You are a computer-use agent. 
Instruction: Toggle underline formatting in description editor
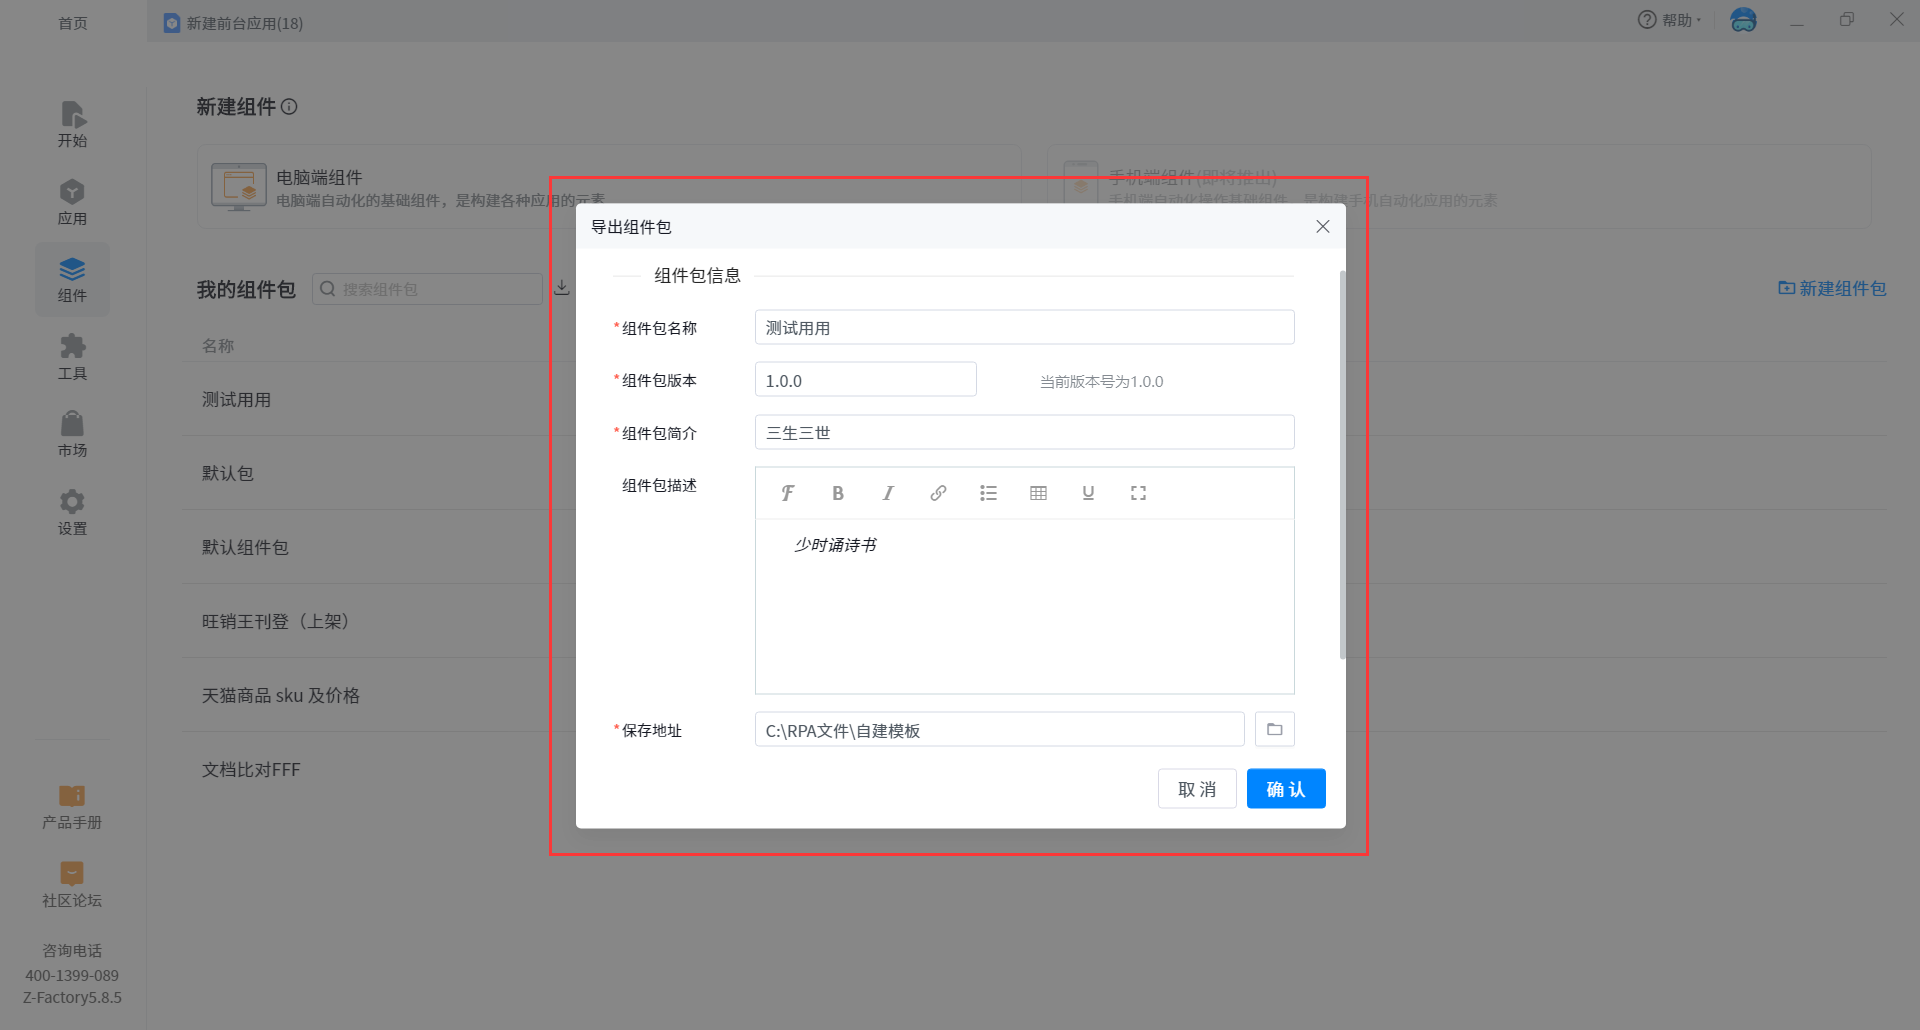point(1088,493)
